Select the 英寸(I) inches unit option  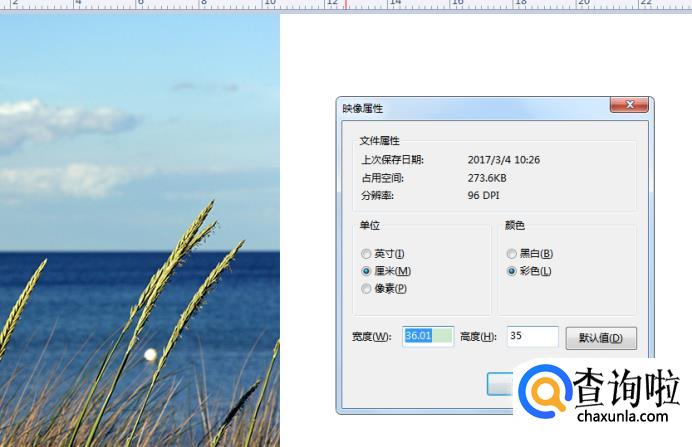(x=383, y=254)
